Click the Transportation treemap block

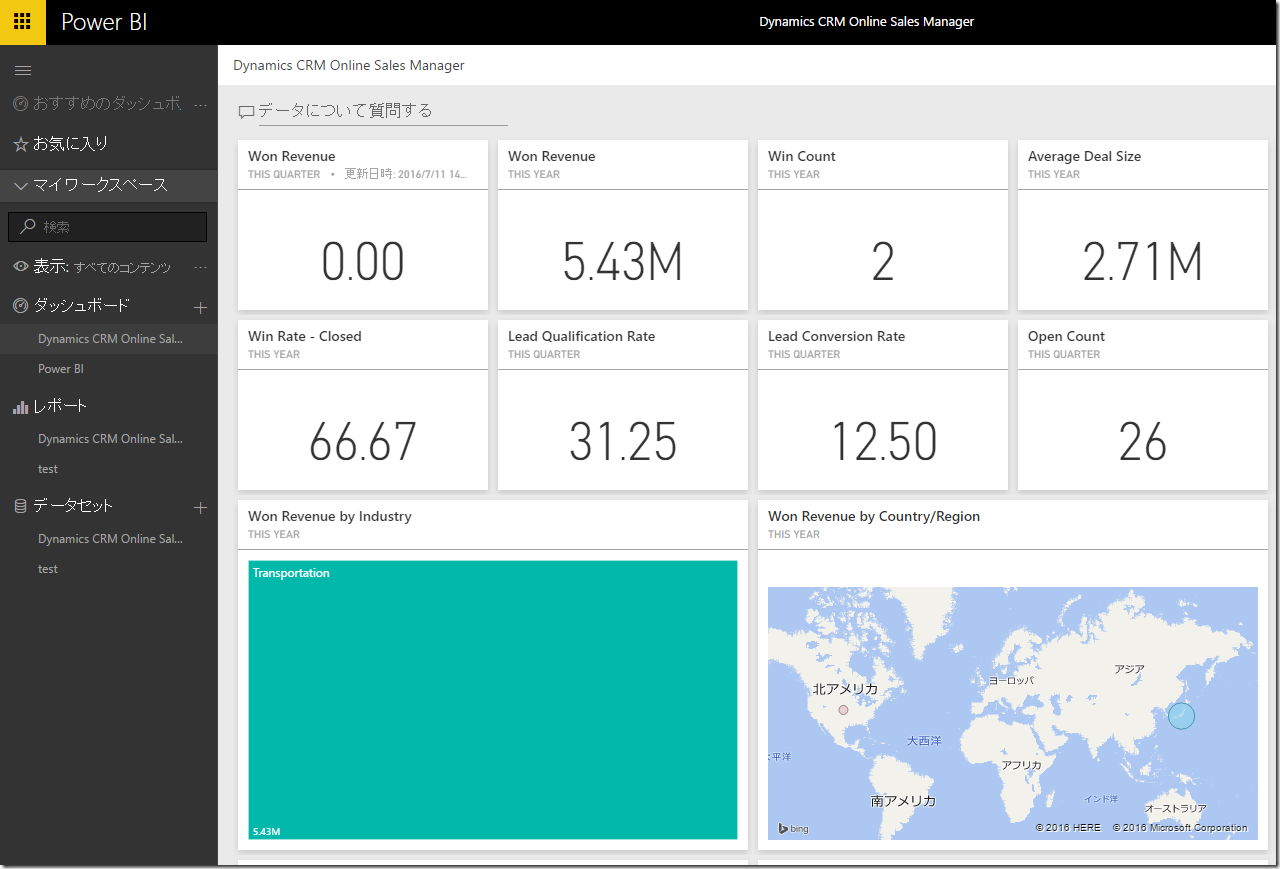coord(493,700)
